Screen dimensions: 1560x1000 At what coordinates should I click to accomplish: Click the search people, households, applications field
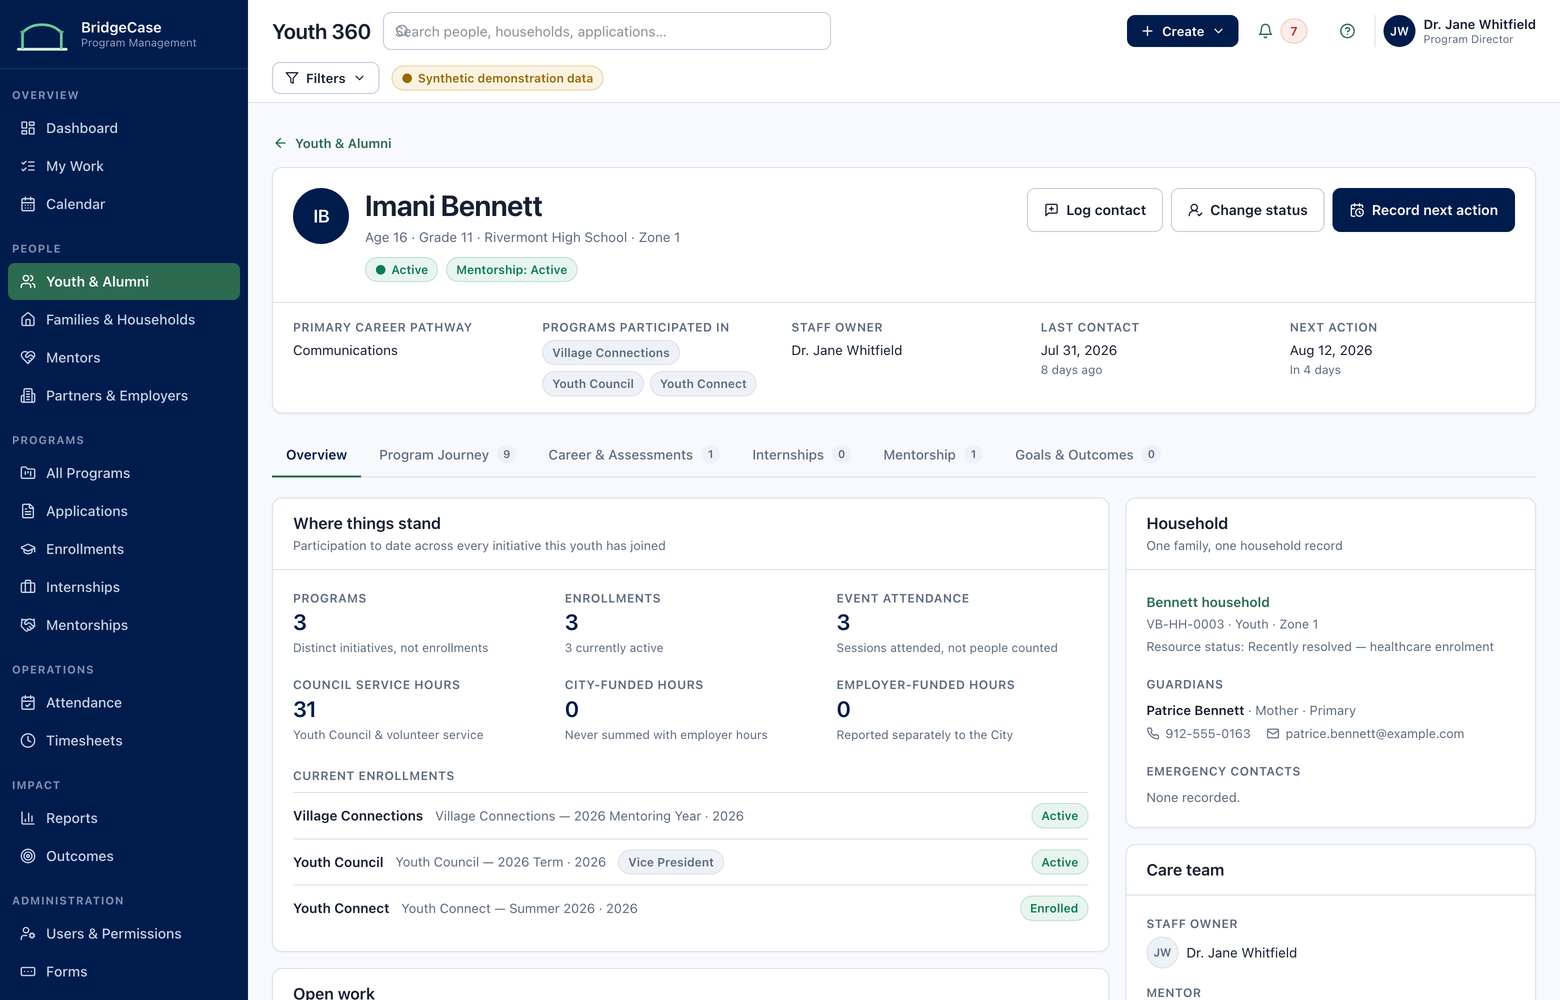(x=607, y=31)
